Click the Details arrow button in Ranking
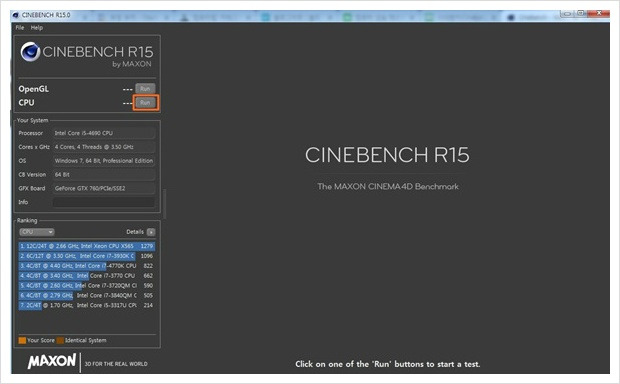 point(151,232)
